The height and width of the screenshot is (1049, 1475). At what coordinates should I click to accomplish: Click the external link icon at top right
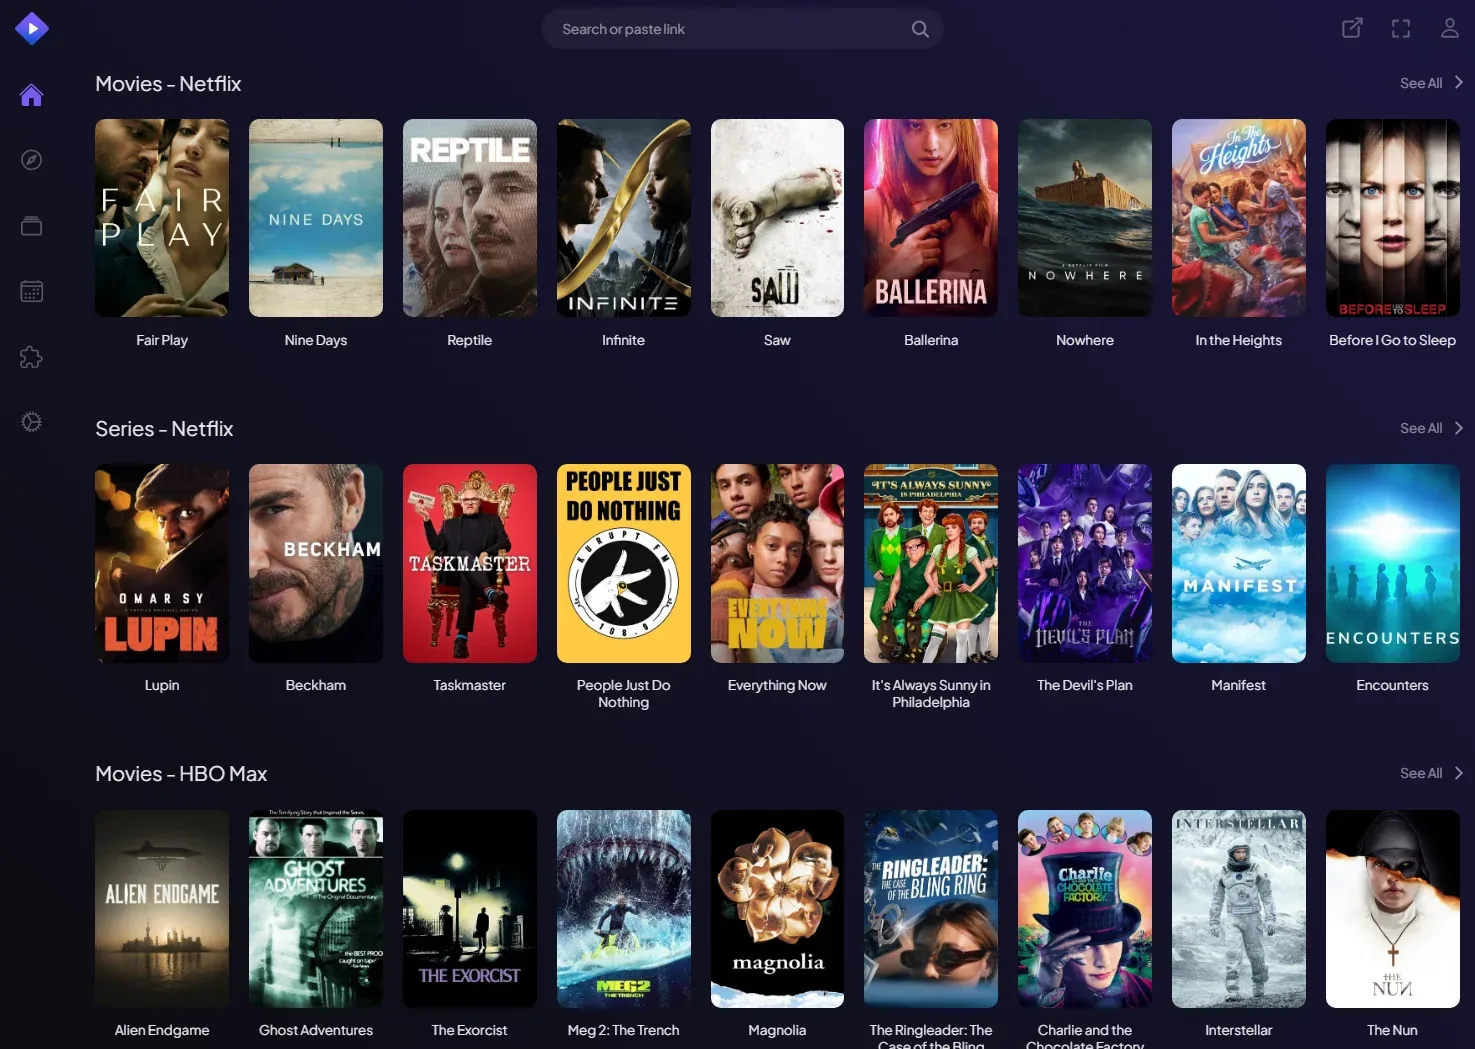(x=1351, y=28)
